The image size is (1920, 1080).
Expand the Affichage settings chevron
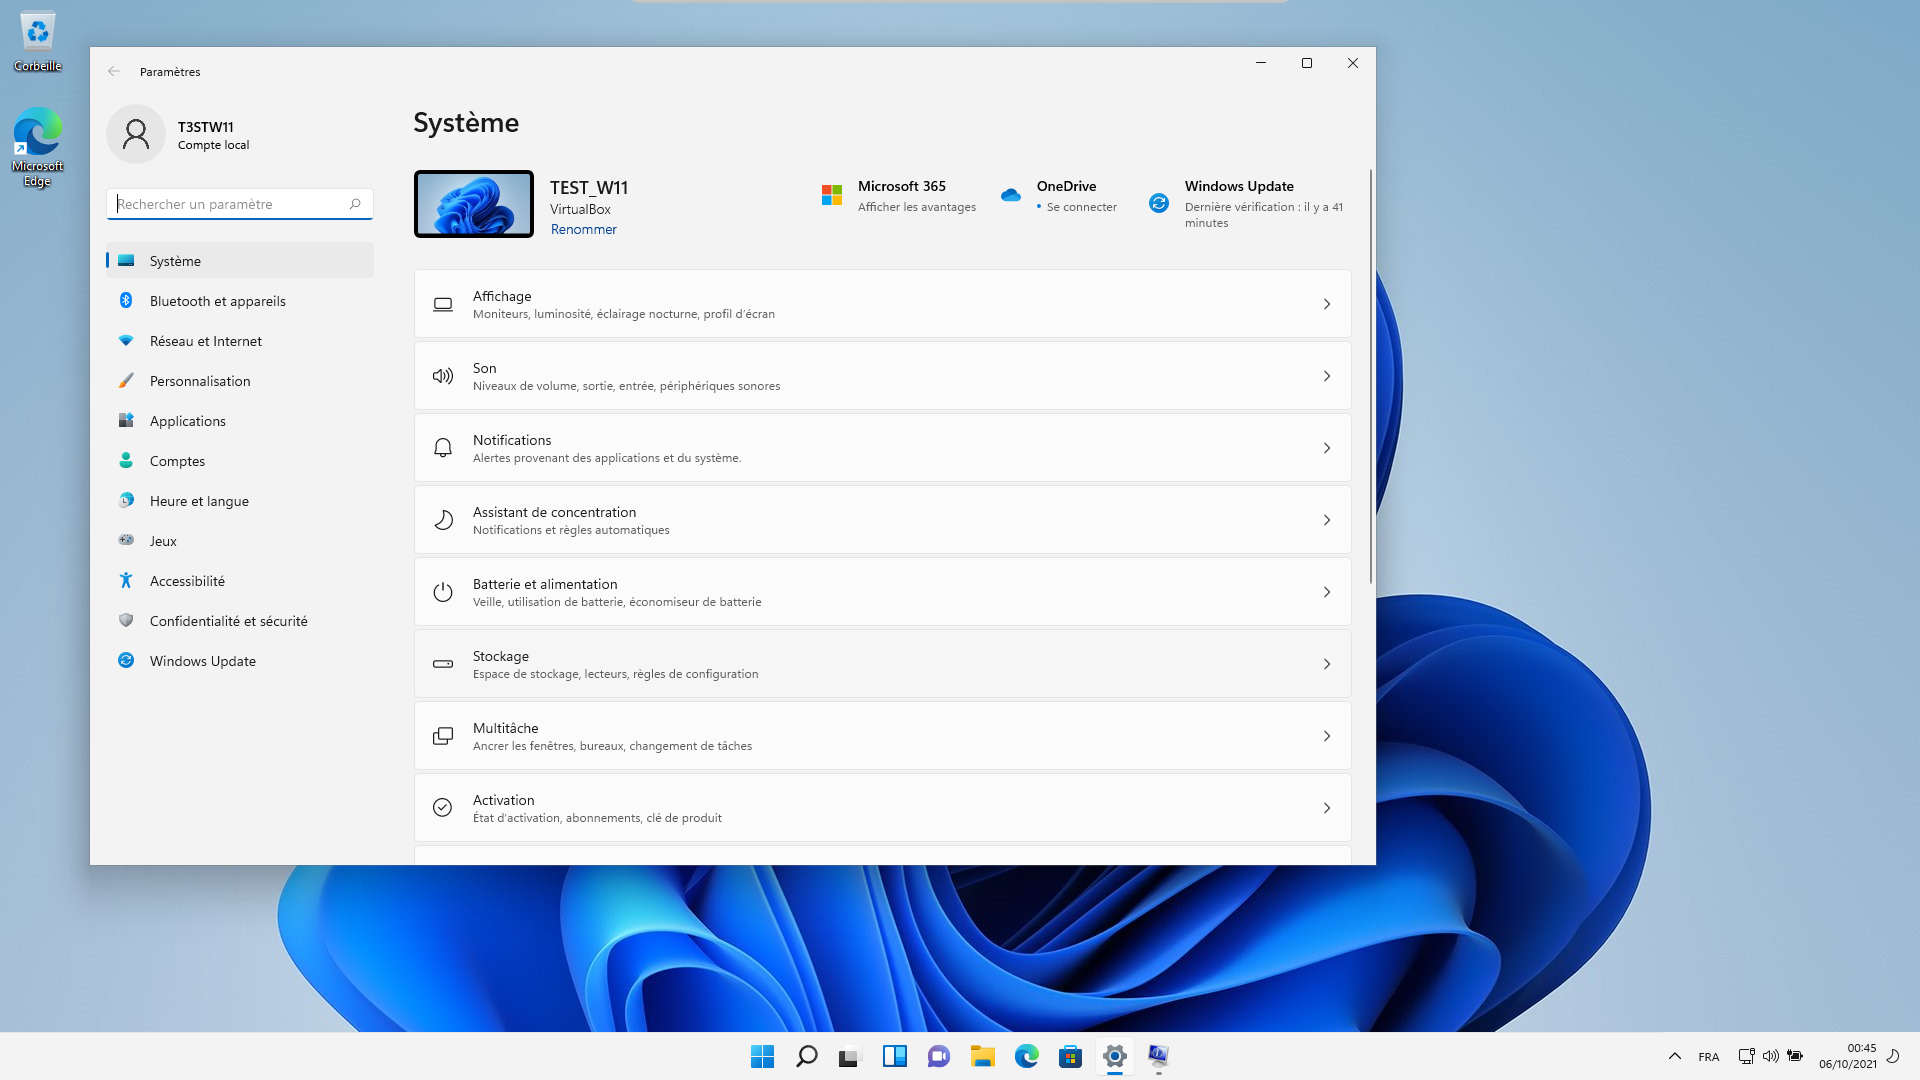(1327, 304)
